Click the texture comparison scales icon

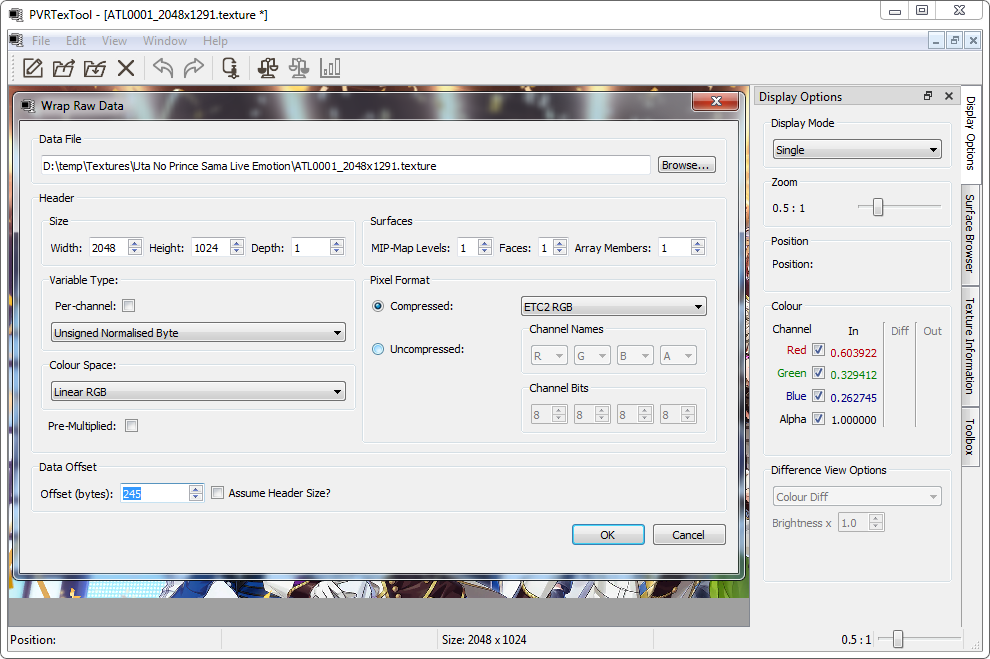pos(268,68)
